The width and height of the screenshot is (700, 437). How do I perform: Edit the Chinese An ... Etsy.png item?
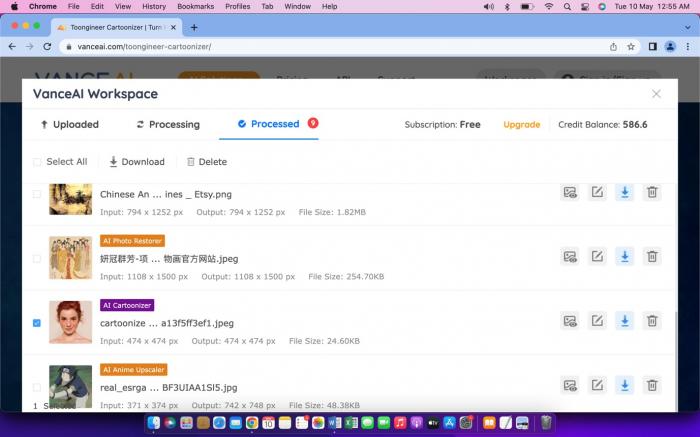click(x=597, y=192)
